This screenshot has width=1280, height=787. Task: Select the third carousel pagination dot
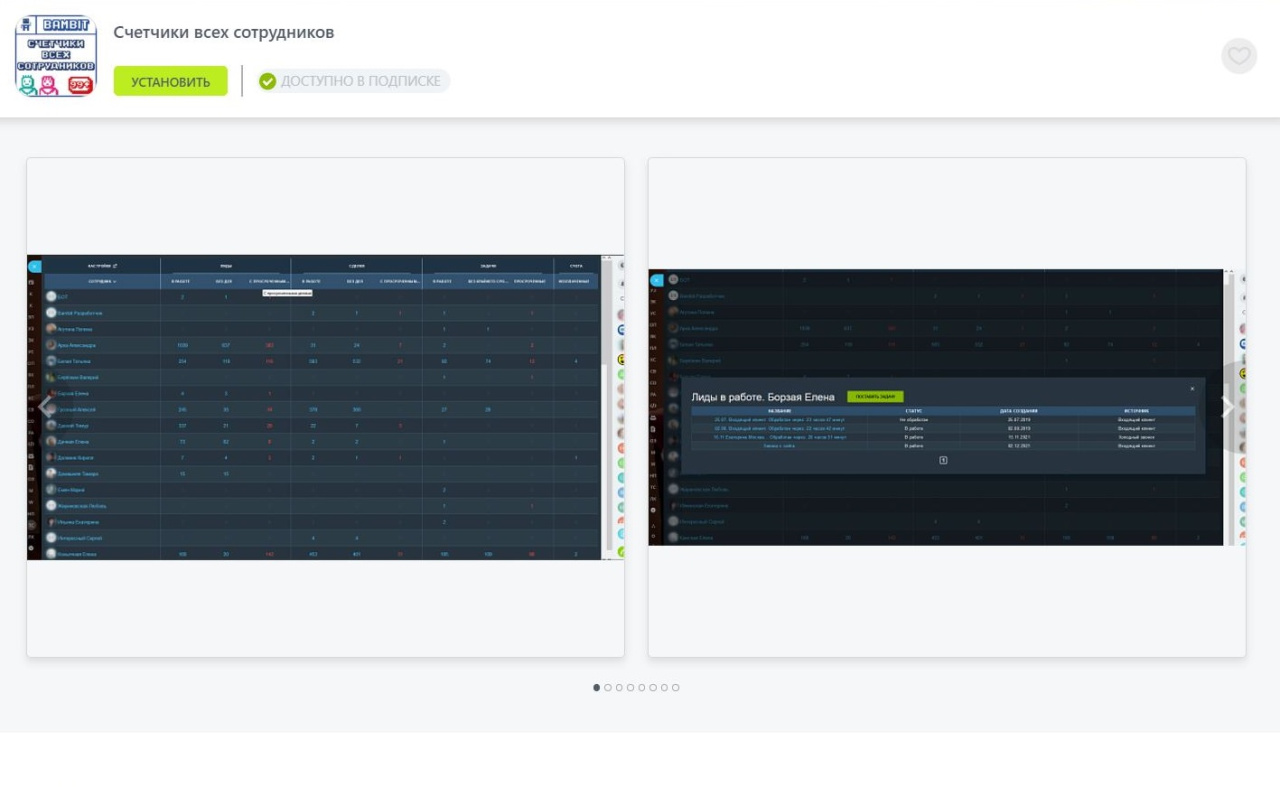(x=619, y=688)
